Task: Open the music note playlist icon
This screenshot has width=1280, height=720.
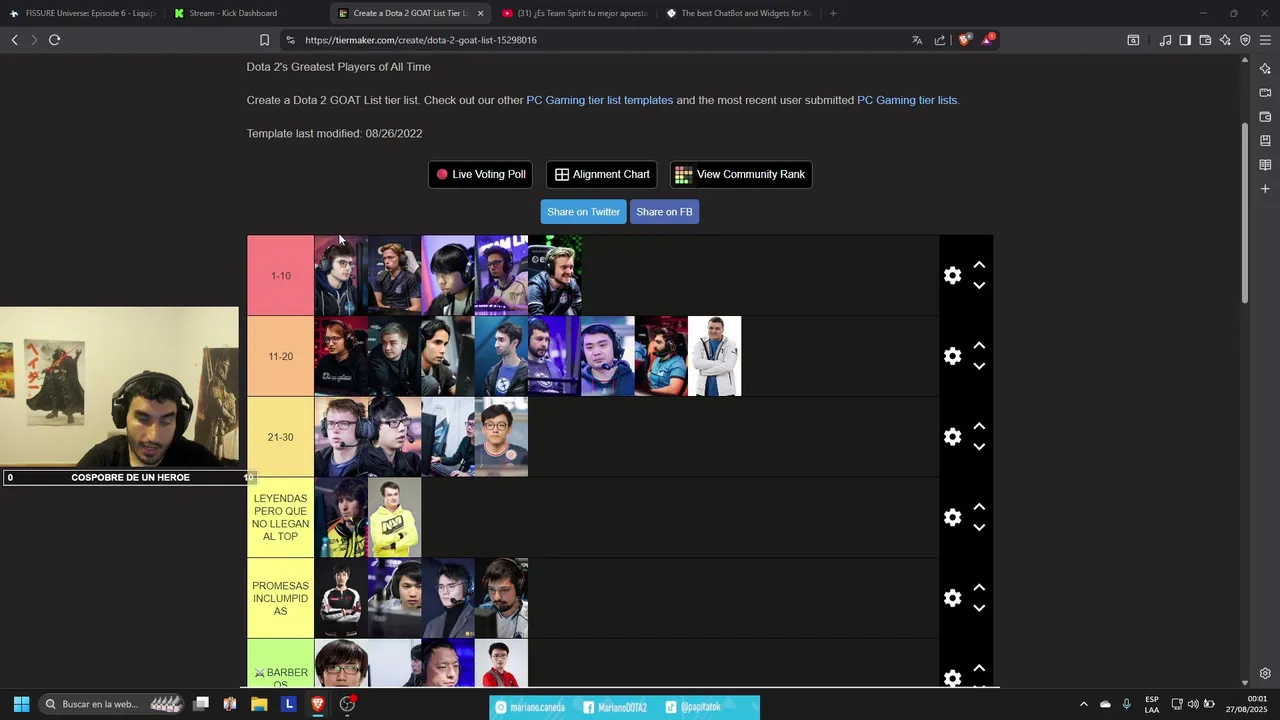Action: point(1165,40)
